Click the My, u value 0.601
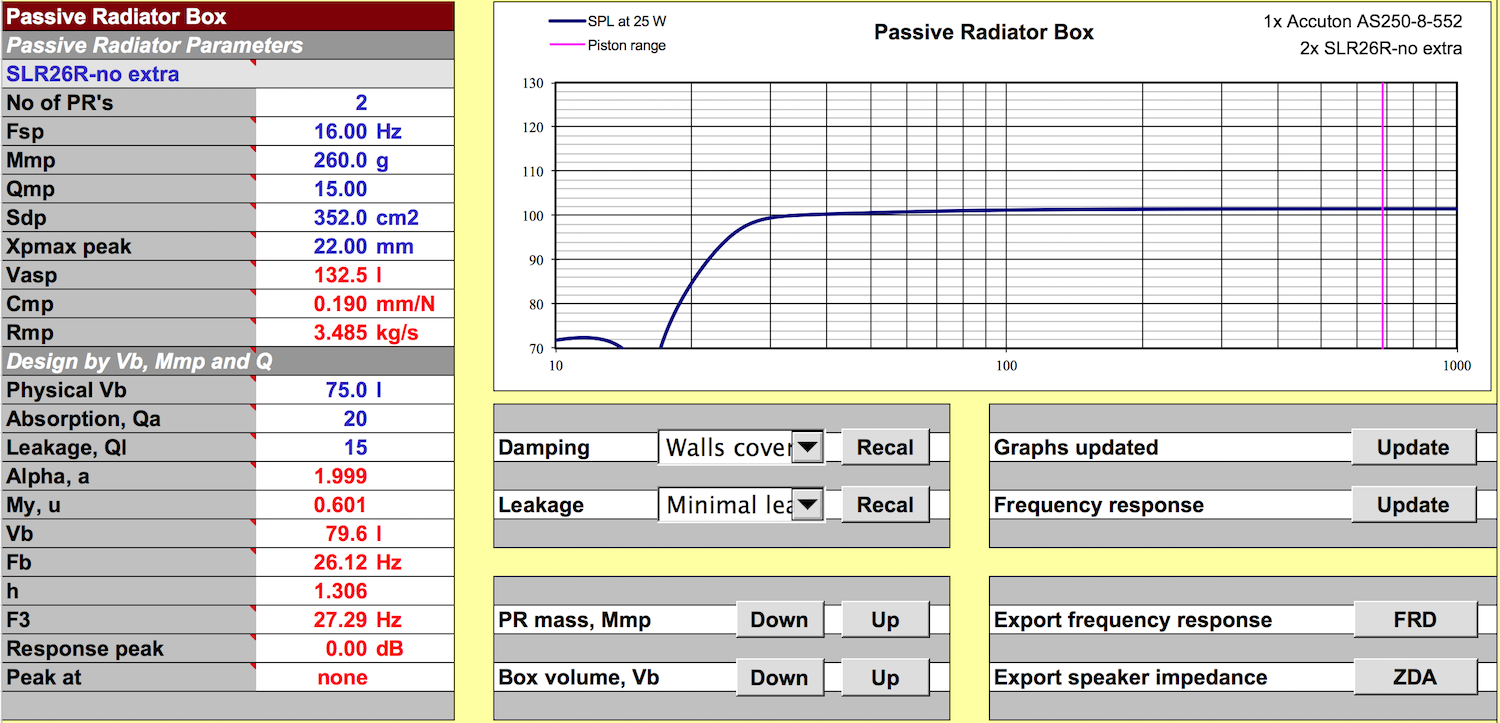Image resolution: width=1500 pixels, height=723 pixels. pyautogui.click(x=355, y=506)
